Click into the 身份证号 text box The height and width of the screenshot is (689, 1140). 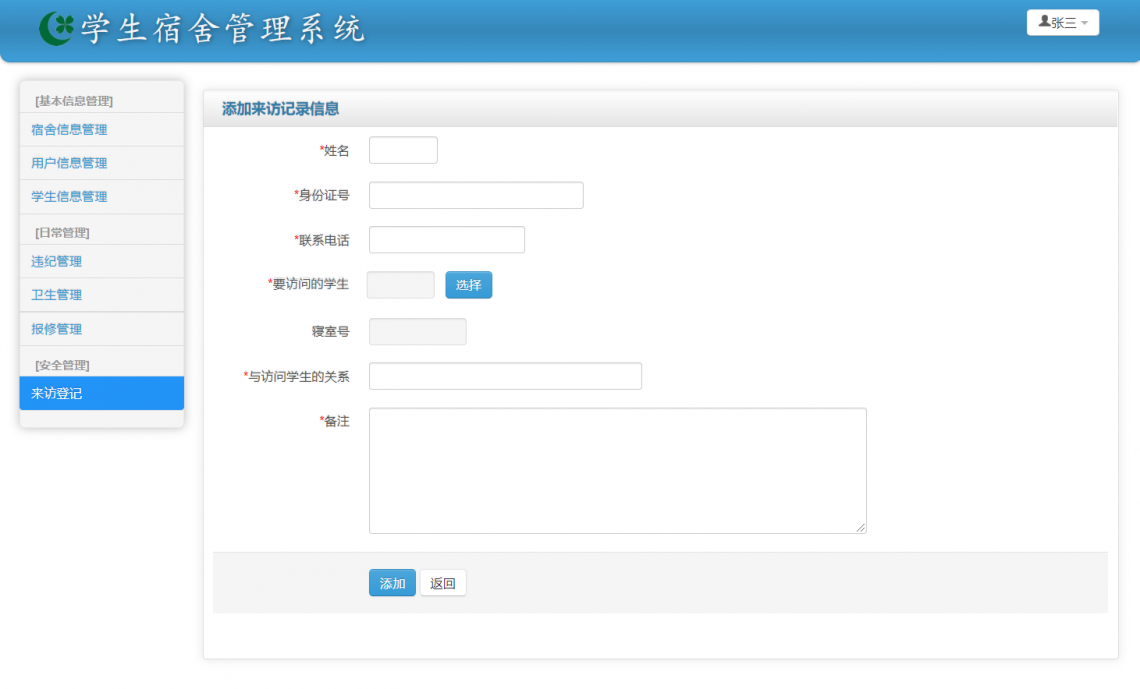[x=476, y=195]
